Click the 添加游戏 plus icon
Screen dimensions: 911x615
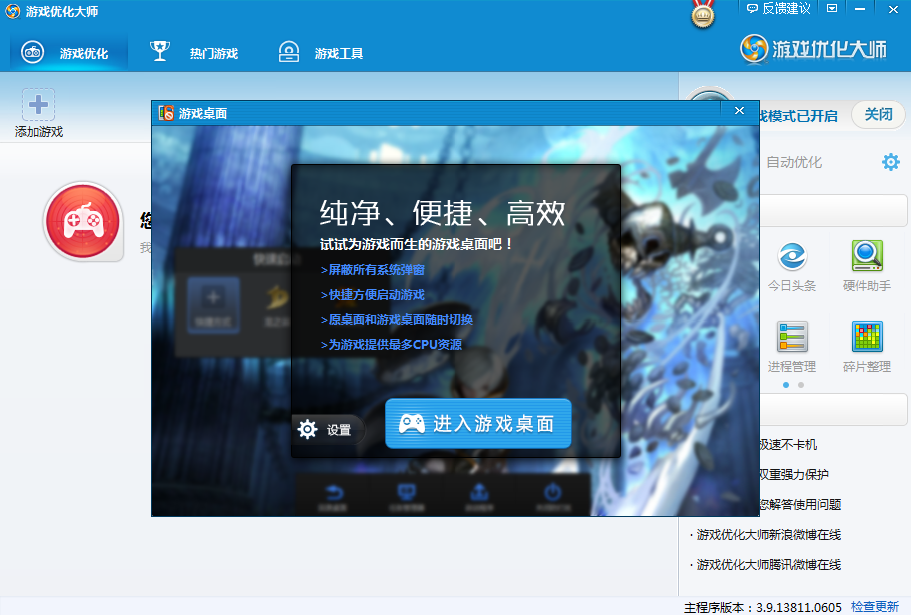(x=38, y=103)
